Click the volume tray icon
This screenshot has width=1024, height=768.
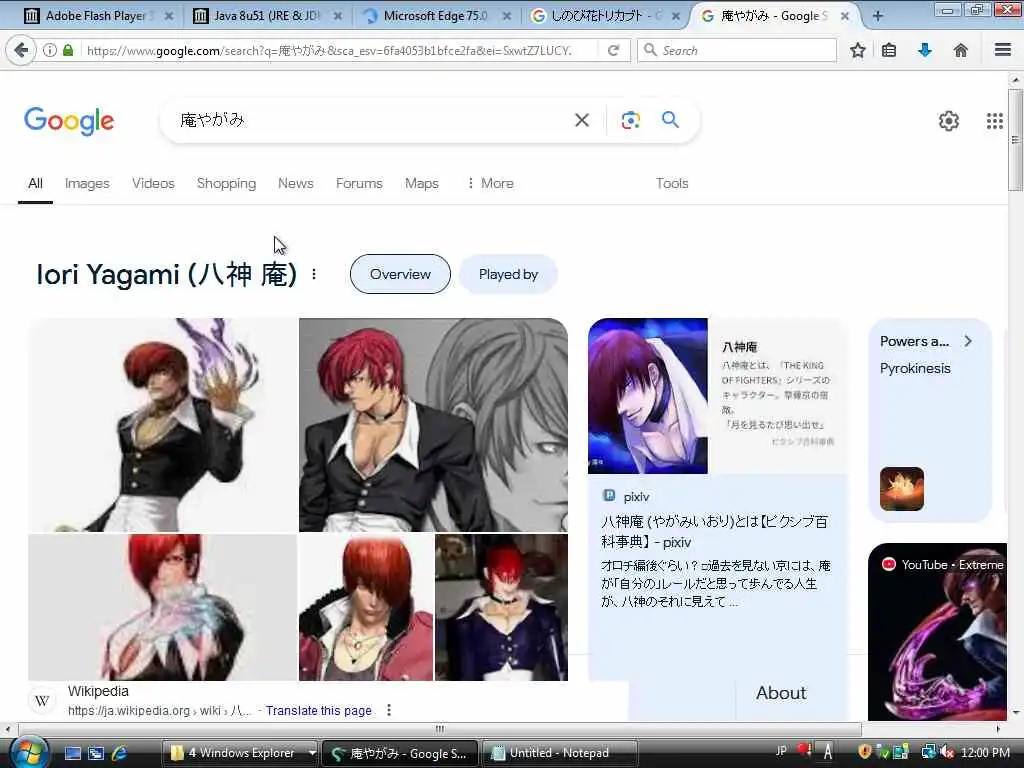[948, 752]
